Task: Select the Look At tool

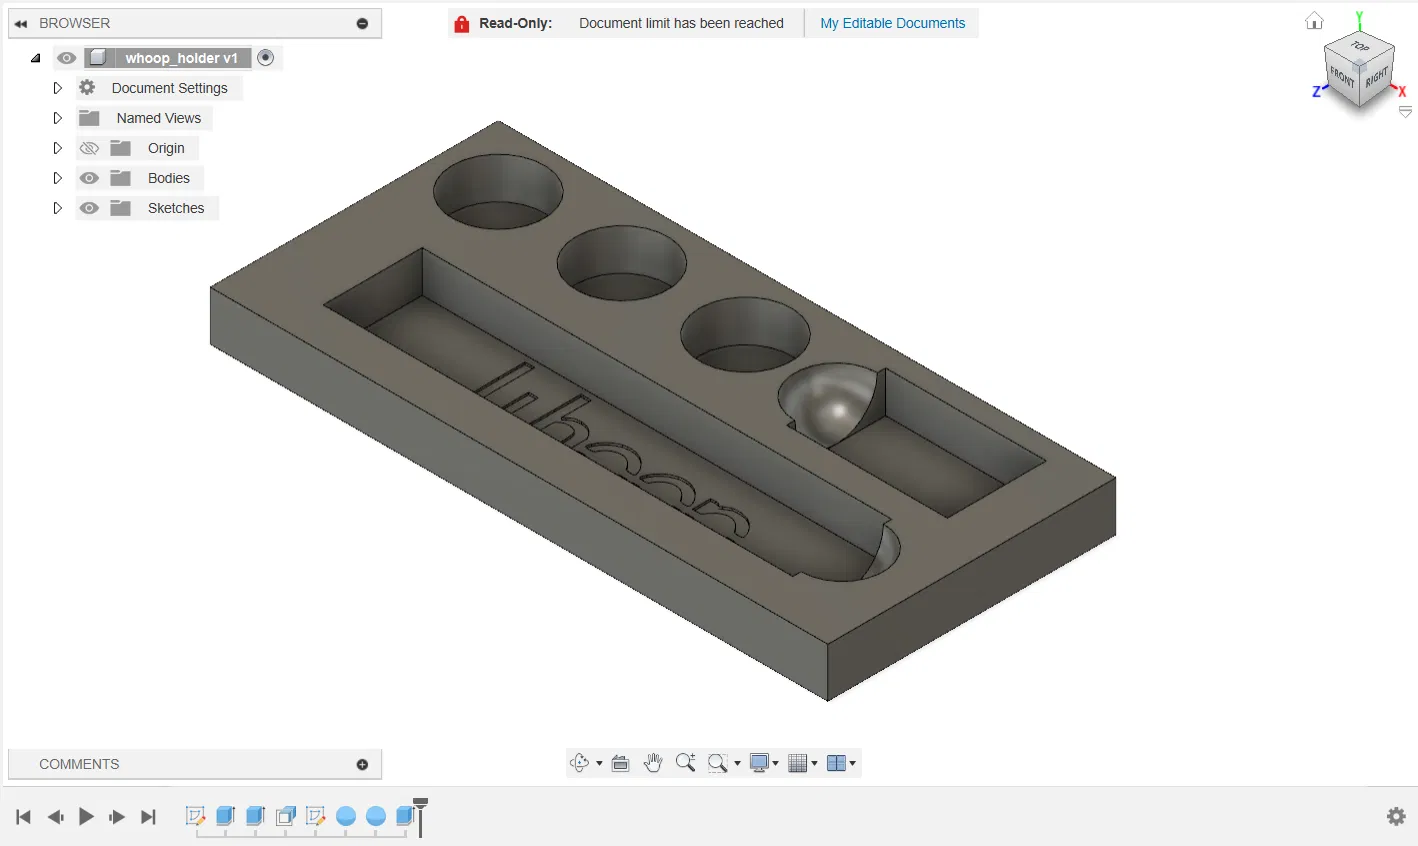Action: click(620, 763)
